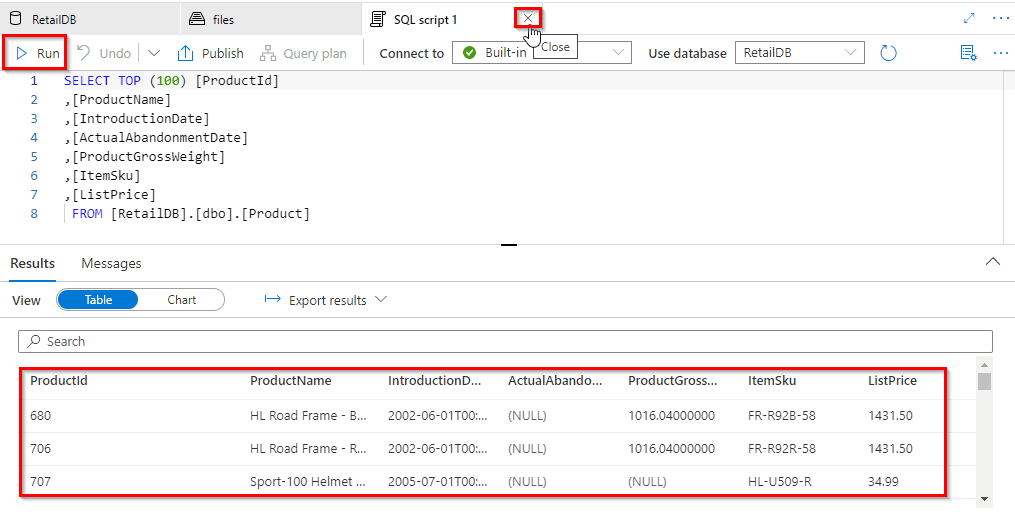Click the Undo button
This screenshot has height=521, width=1015.
[x=104, y=53]
